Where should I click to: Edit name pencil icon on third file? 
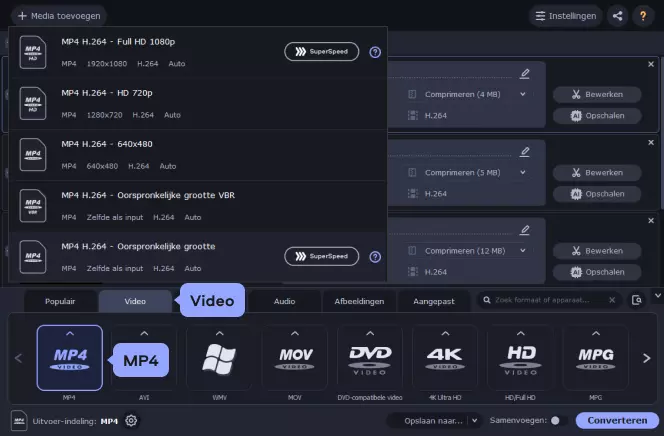[525, 230]
